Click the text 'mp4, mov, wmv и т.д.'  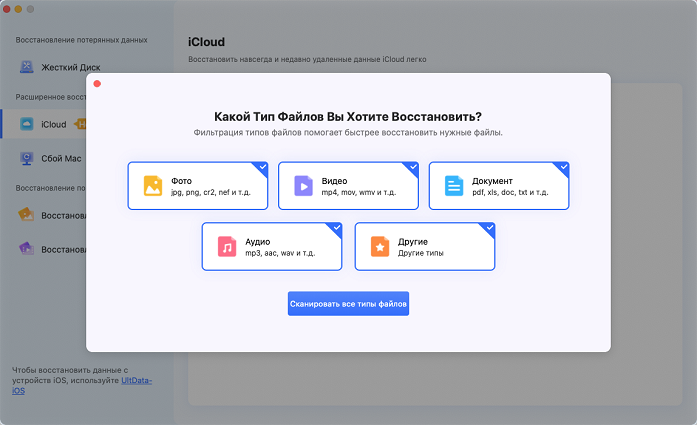click(x=359, y=192)
